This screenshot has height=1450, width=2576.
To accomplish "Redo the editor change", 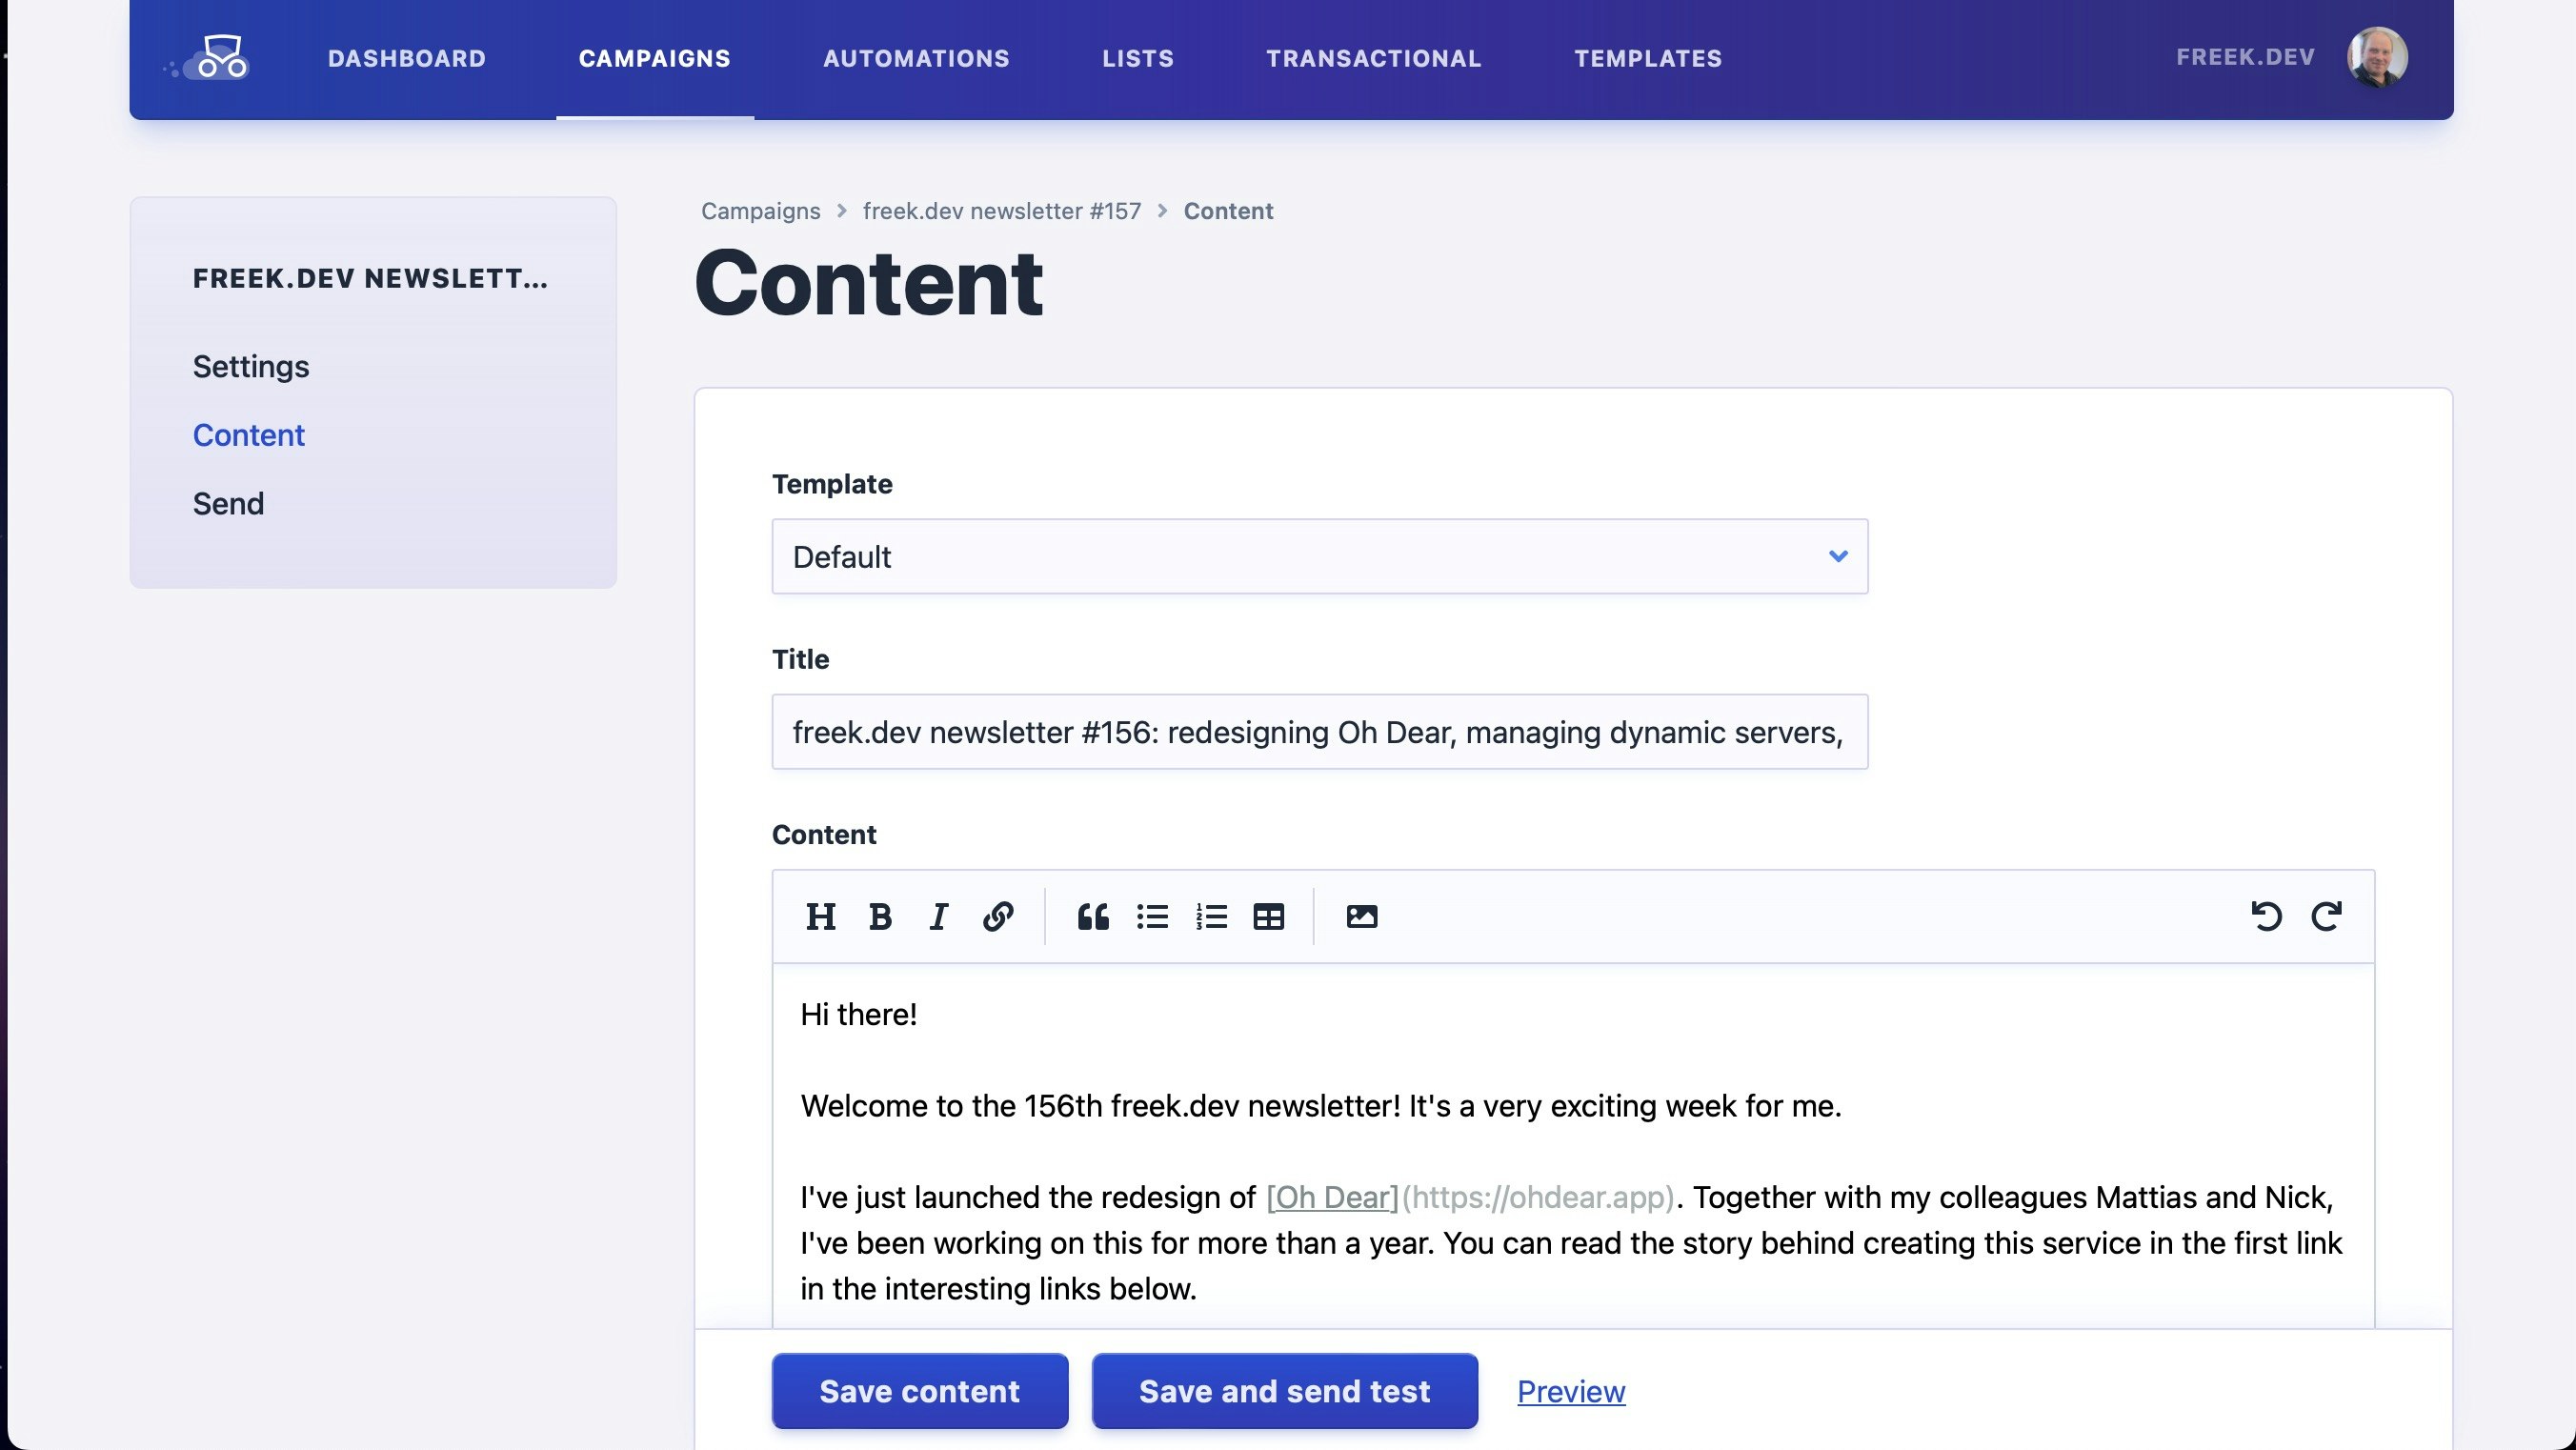I will click(2326, 916).
